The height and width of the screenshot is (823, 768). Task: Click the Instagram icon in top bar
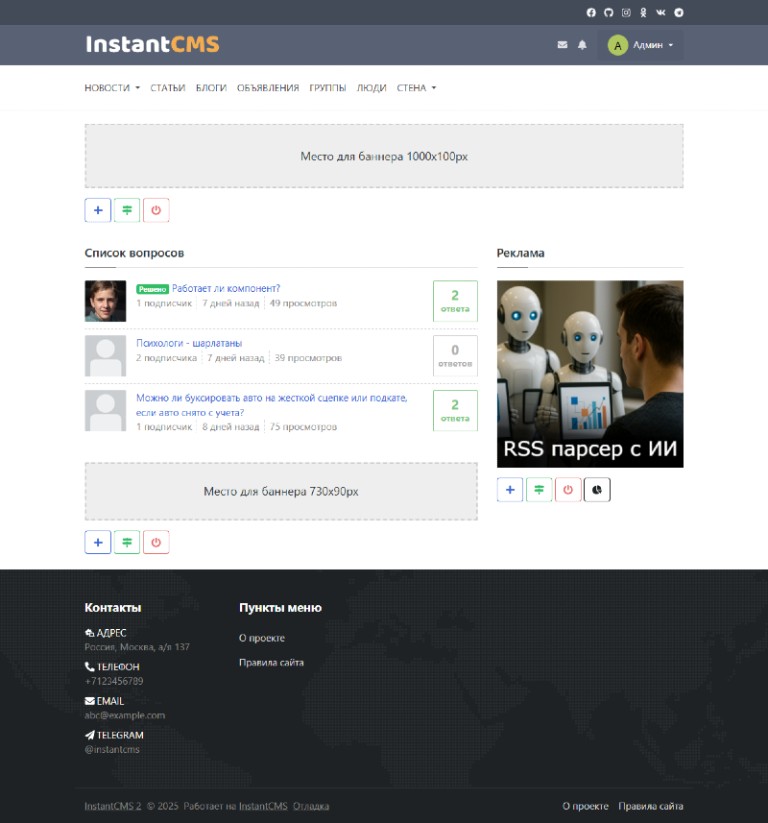(626, 13)
